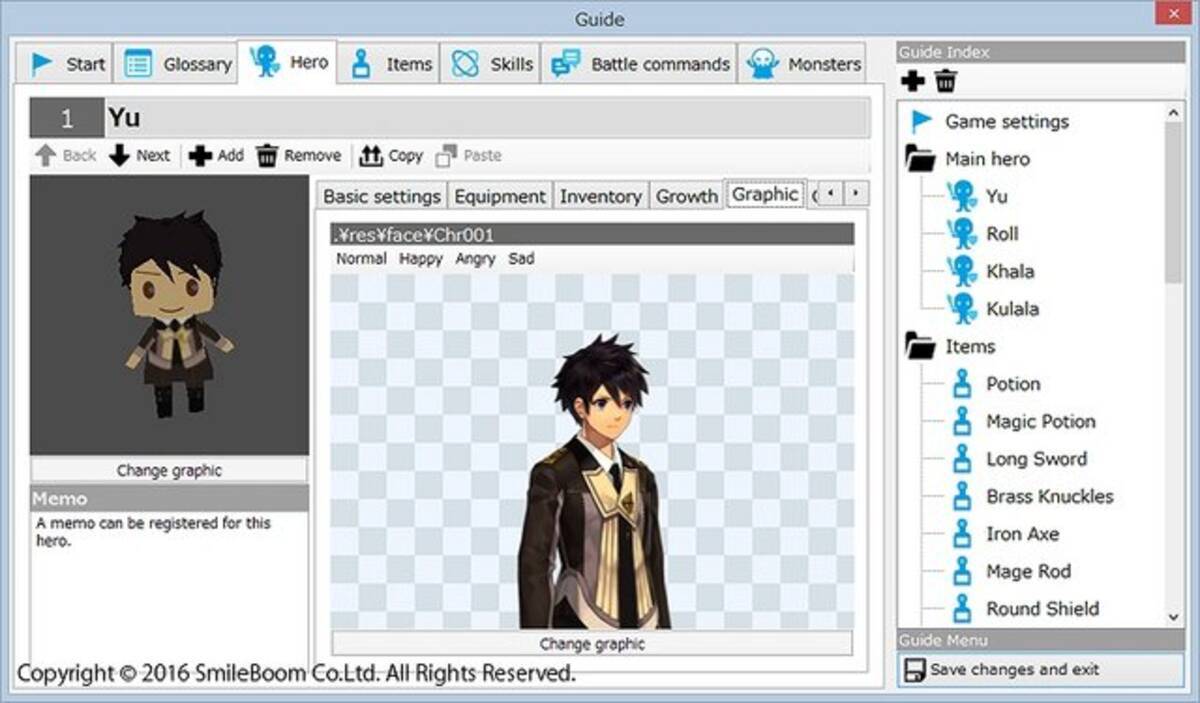1200x703 pixels.
Task: Click the trash icon in Guide Index
Action: tap(945, 82)
